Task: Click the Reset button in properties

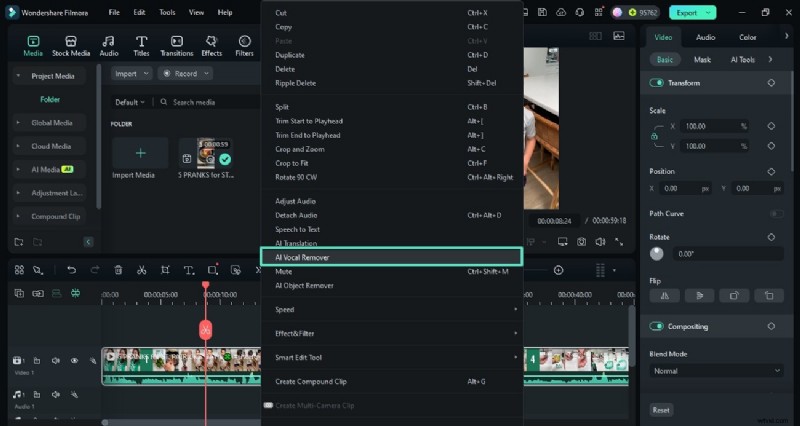Action: point(661,410)
